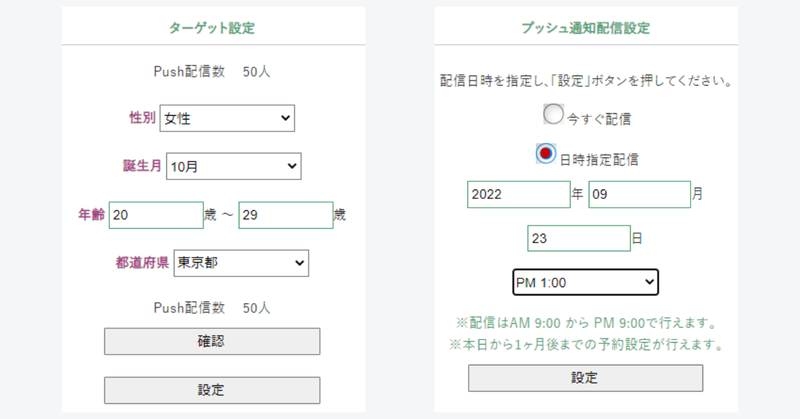Viewport: 800px width, 419px height.
Task: Click the month field showing 09
Action: pos(640,194)
